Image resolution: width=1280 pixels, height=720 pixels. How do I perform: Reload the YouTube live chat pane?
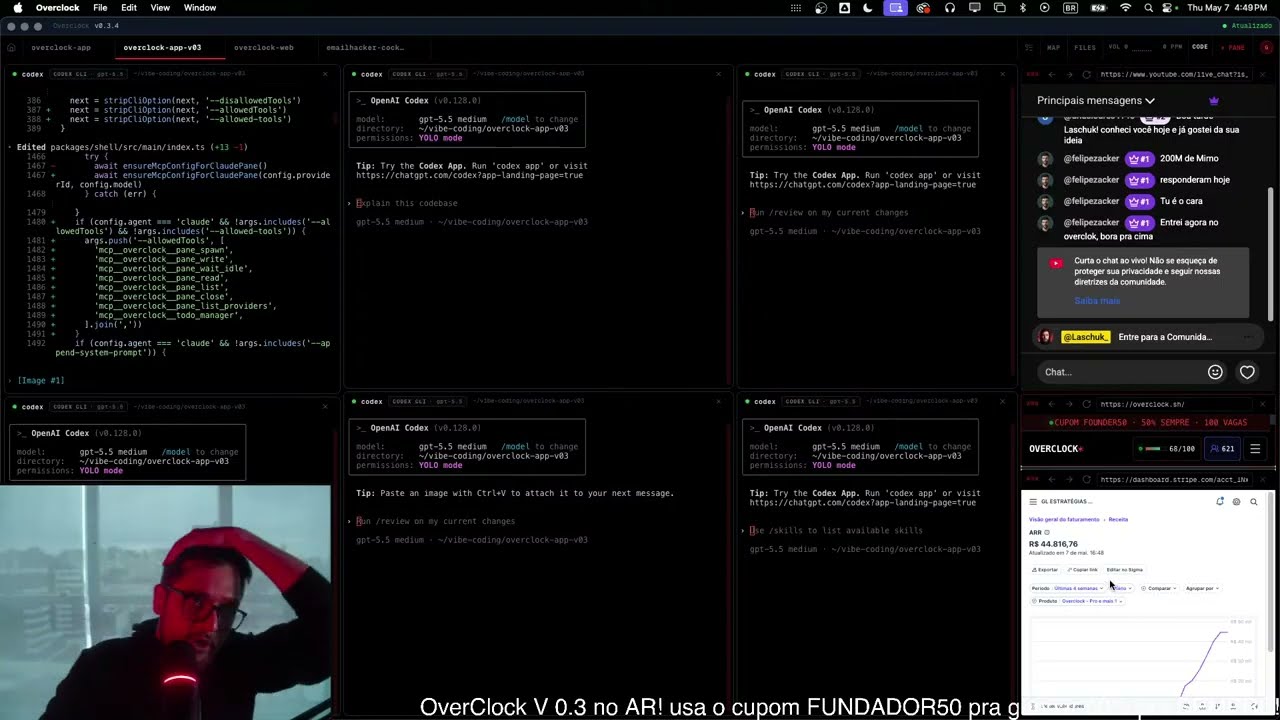(x=1086, y=74)
